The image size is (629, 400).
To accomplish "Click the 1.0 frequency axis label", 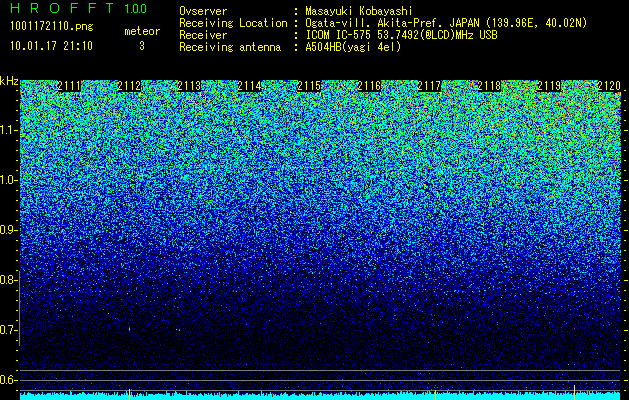I will click(x=8, y=180).
